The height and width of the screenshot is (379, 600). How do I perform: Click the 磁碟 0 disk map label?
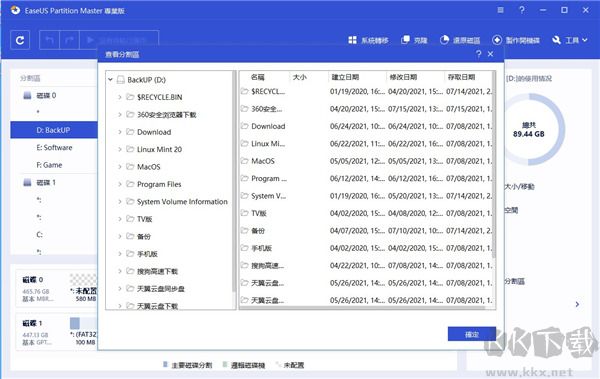33,280
